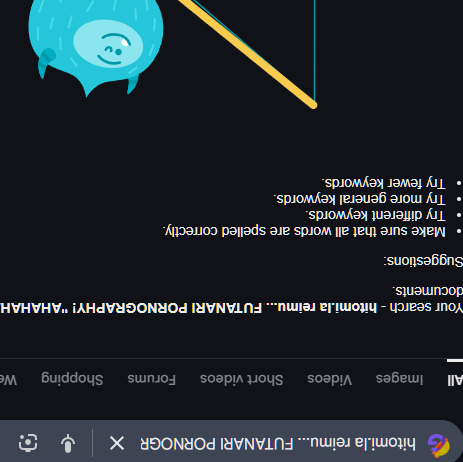
Task: Open the Videos tab
Action: coord(329,379)
